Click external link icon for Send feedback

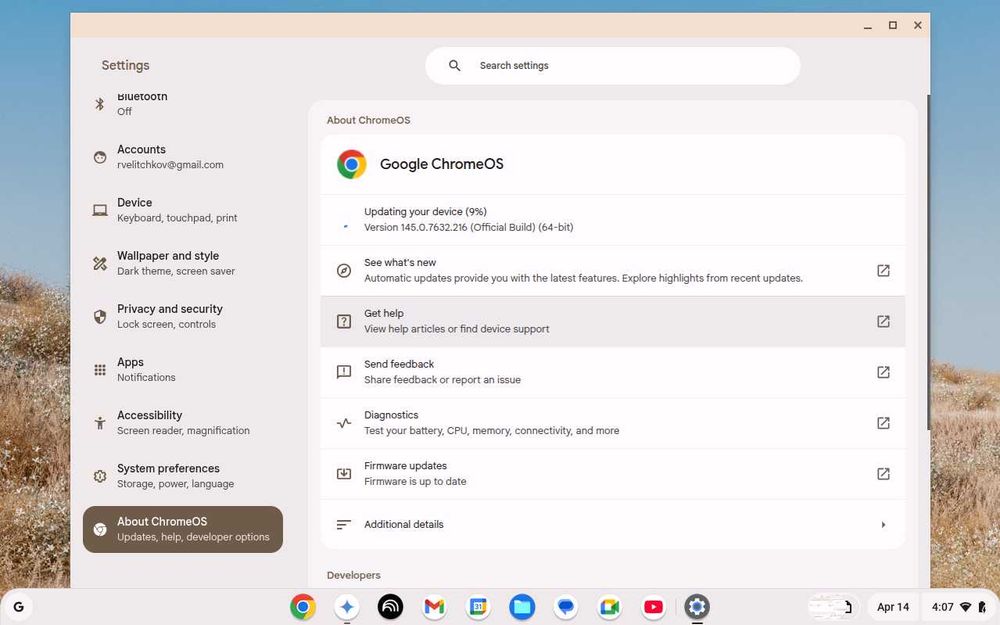coord(883,372)
